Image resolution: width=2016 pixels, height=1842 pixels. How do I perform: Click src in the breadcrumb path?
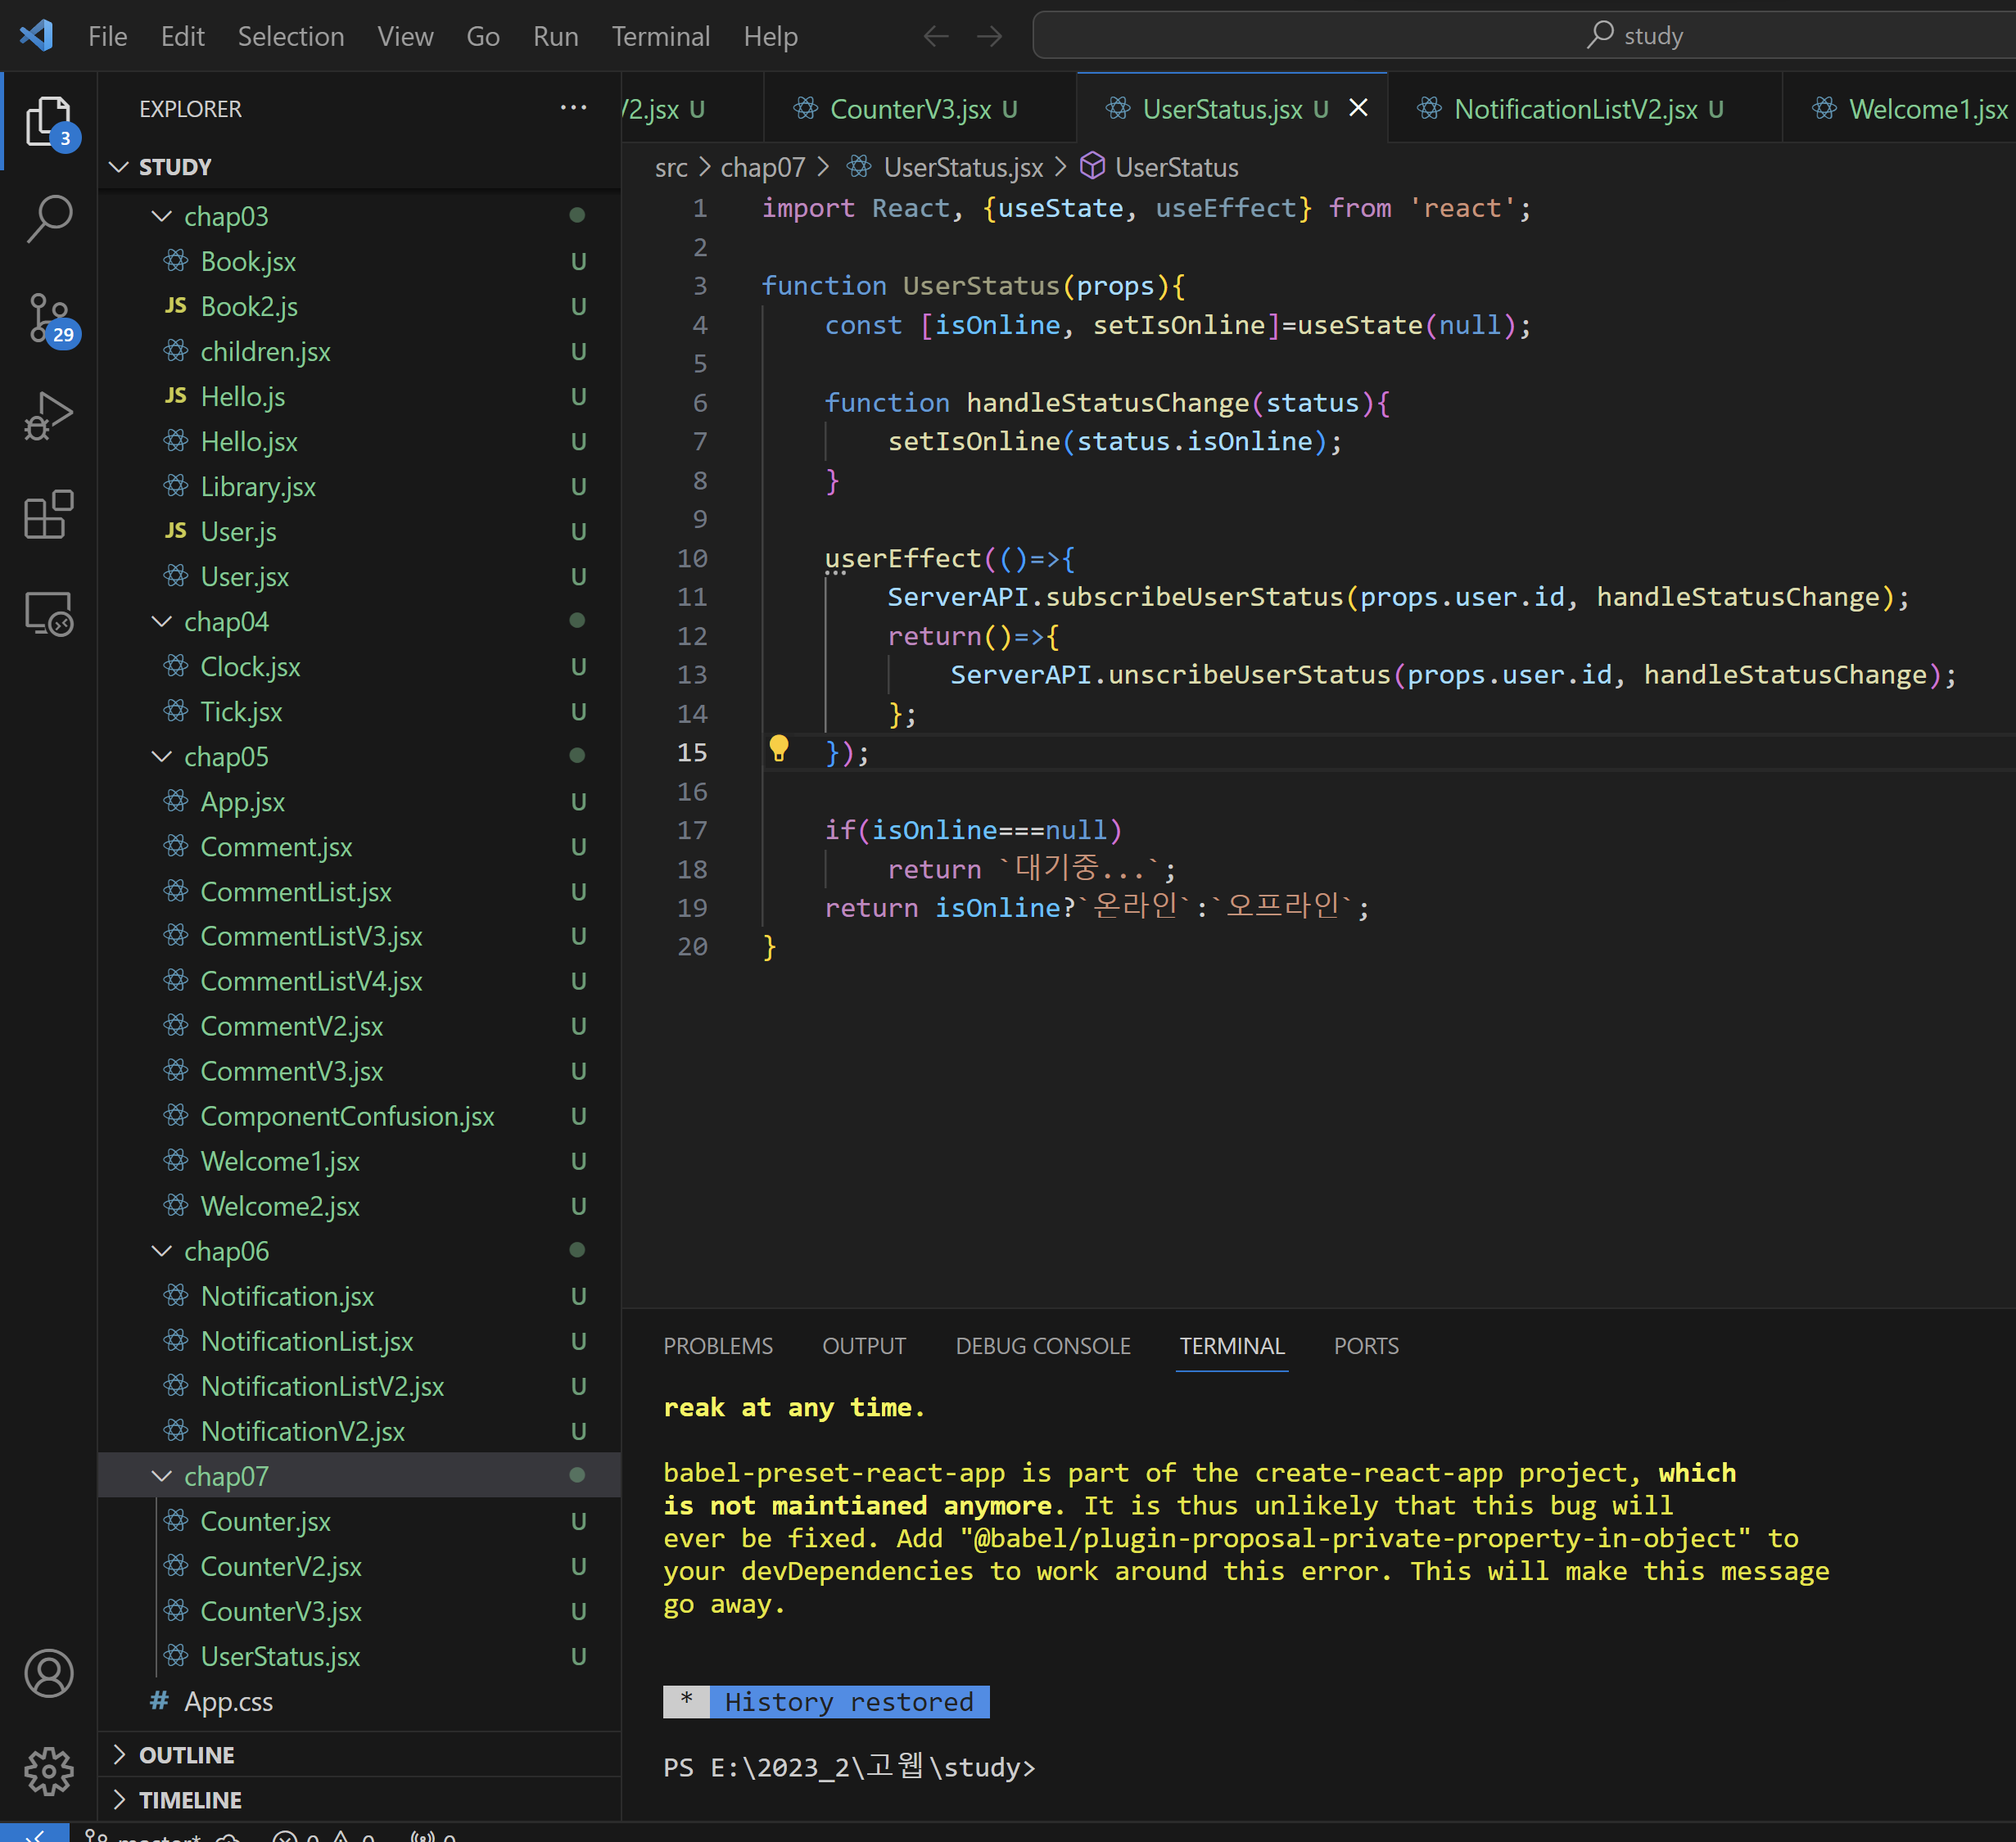point(671,167)
